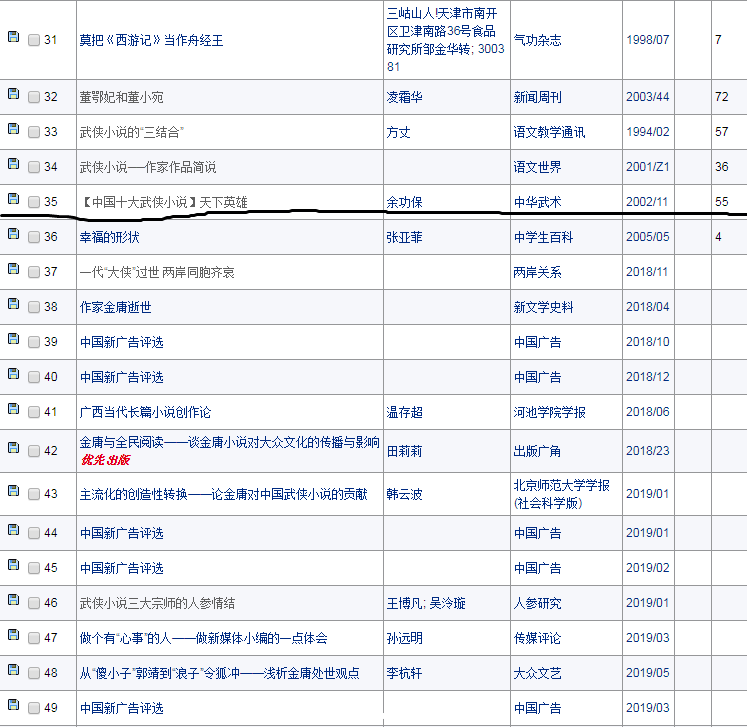Click the save icon for row 38
The image size is (747, 727).
pyautogui.click(x=13, y=304)
